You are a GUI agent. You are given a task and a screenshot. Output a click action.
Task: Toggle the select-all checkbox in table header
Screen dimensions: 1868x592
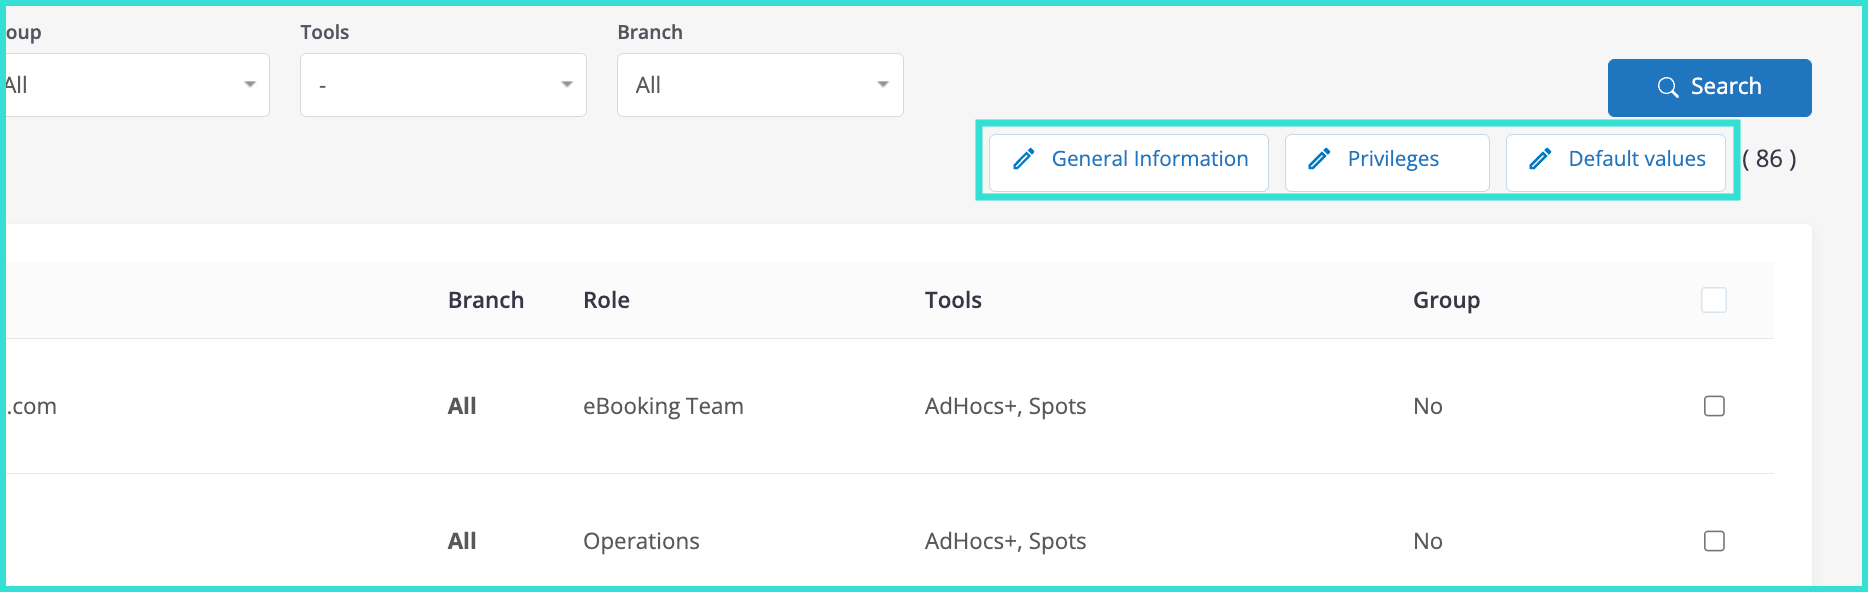(1713, 300)
